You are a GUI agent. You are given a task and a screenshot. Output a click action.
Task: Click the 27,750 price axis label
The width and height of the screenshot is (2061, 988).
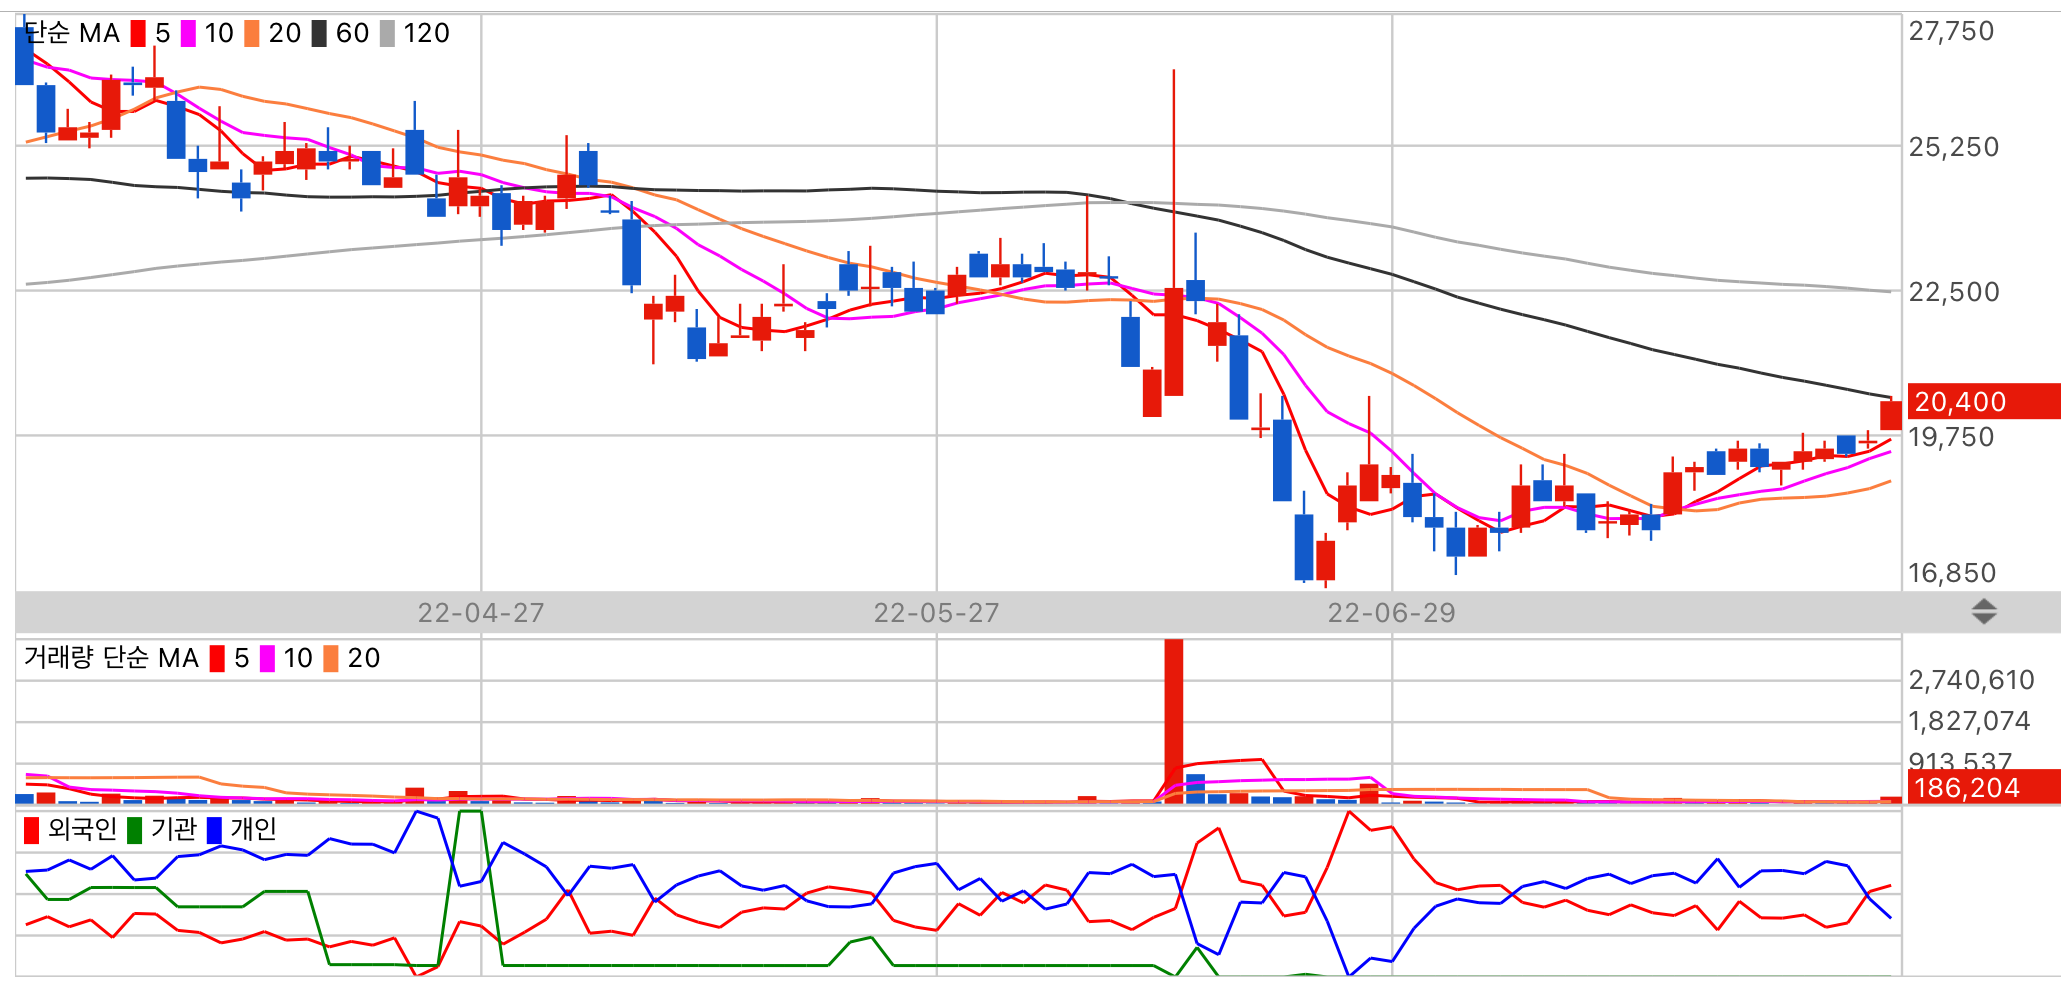1951,32
